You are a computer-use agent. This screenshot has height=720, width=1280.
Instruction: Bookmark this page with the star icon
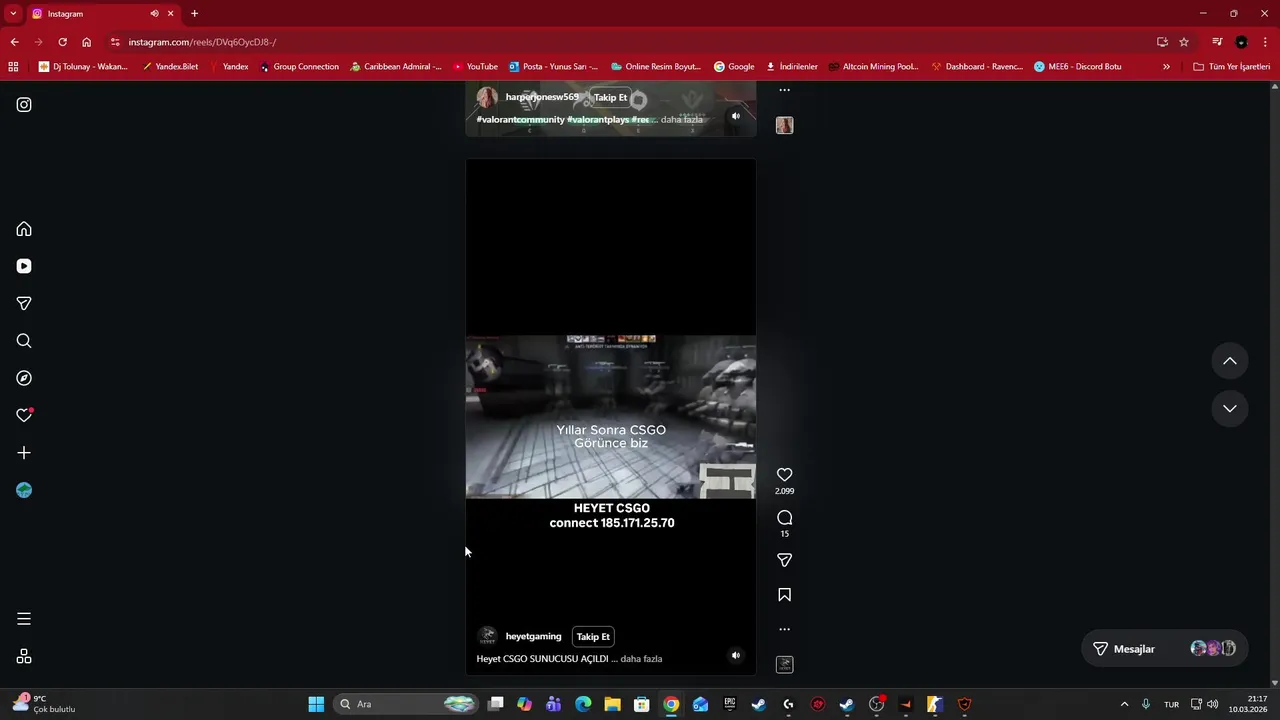pyautogui.click(x=1184, y=42)
